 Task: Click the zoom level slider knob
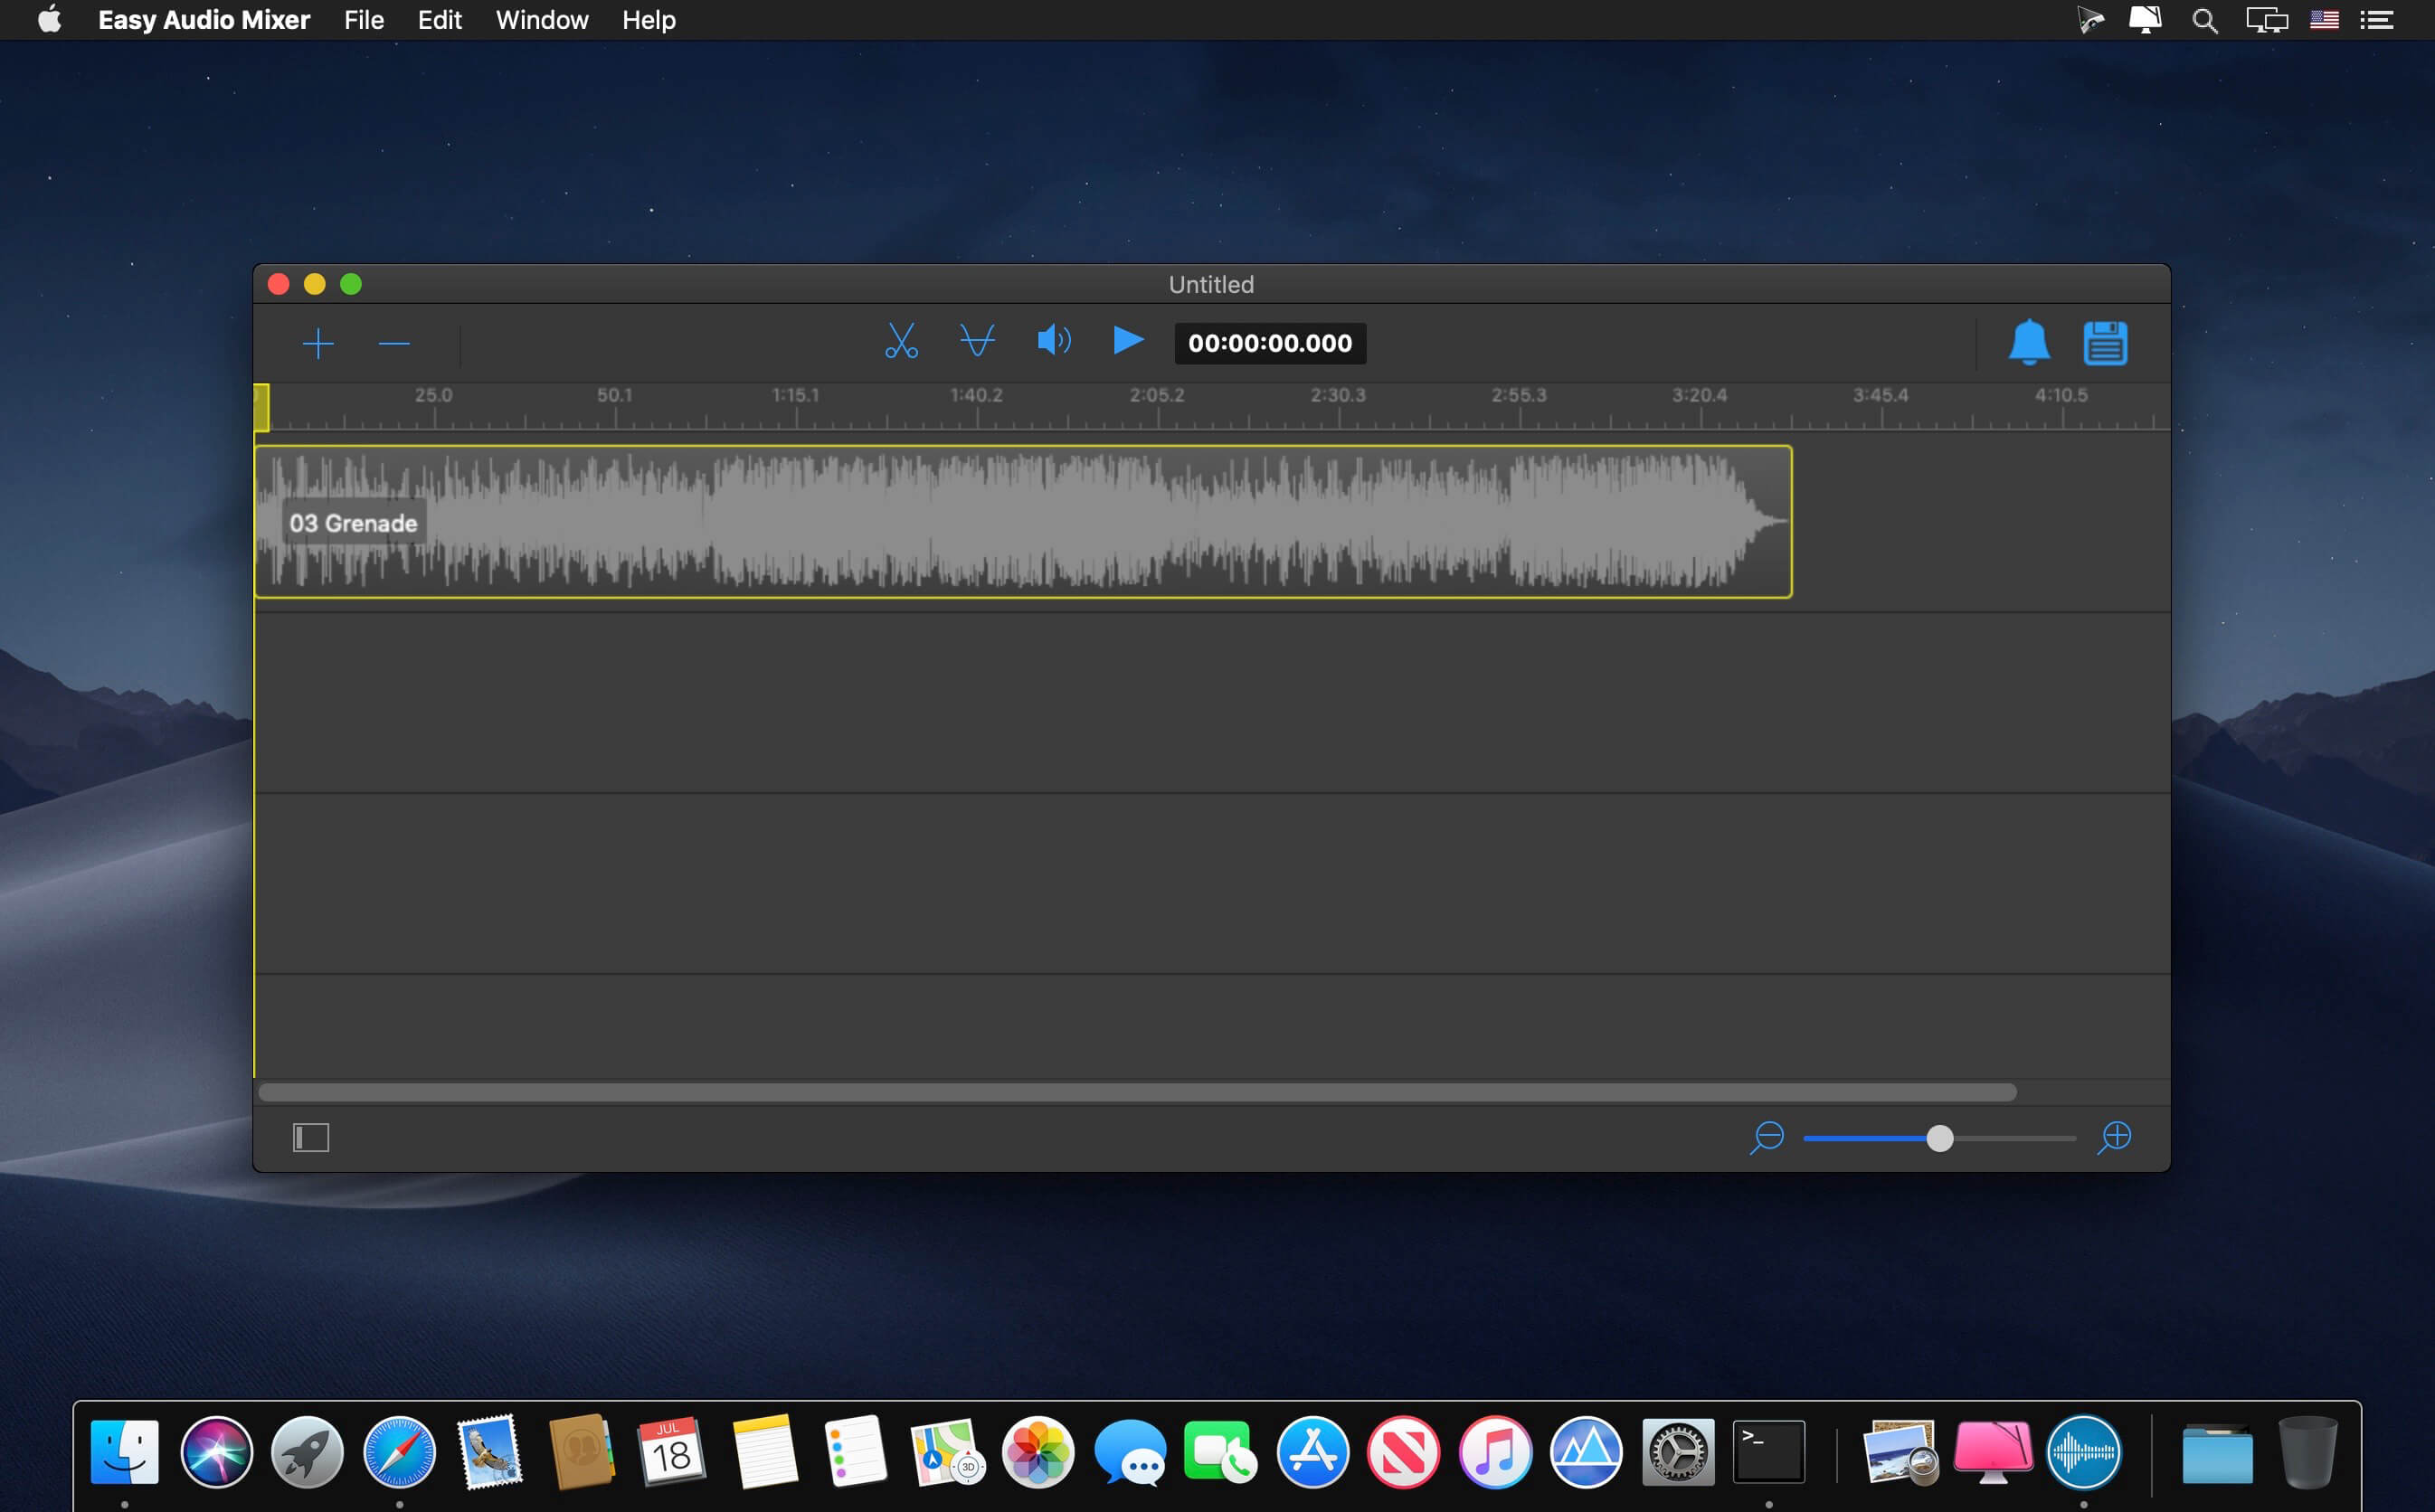tap(1939, 1138)
